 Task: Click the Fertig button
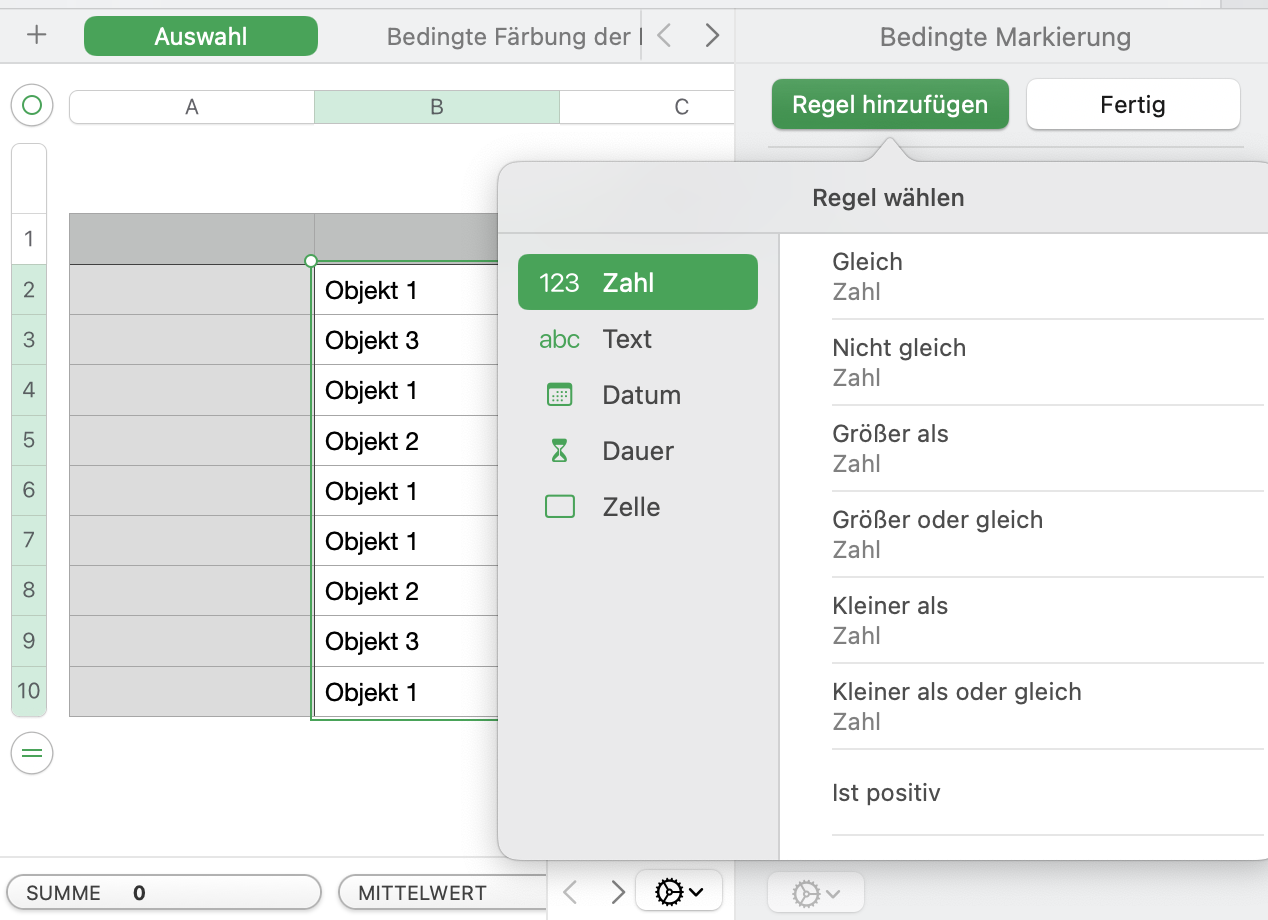1133,105
